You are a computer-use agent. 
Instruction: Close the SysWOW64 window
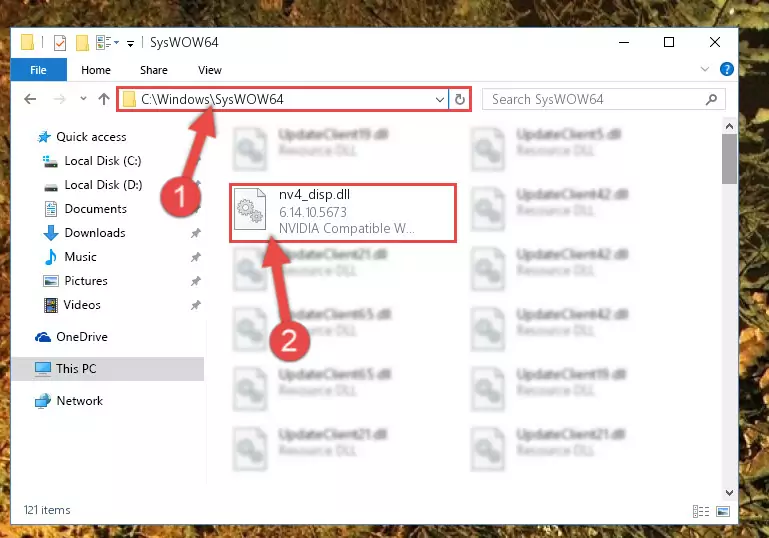click(715, 43)
